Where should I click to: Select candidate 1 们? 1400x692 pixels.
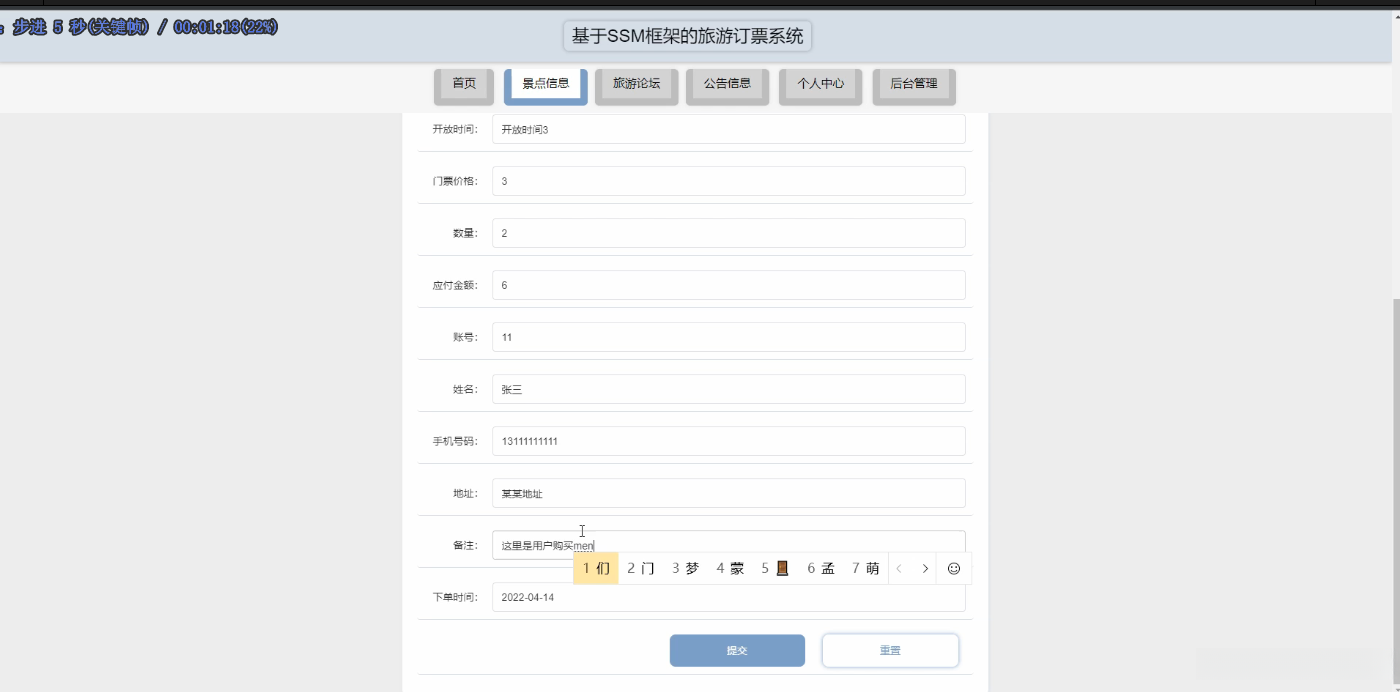[x=596, y=568]
